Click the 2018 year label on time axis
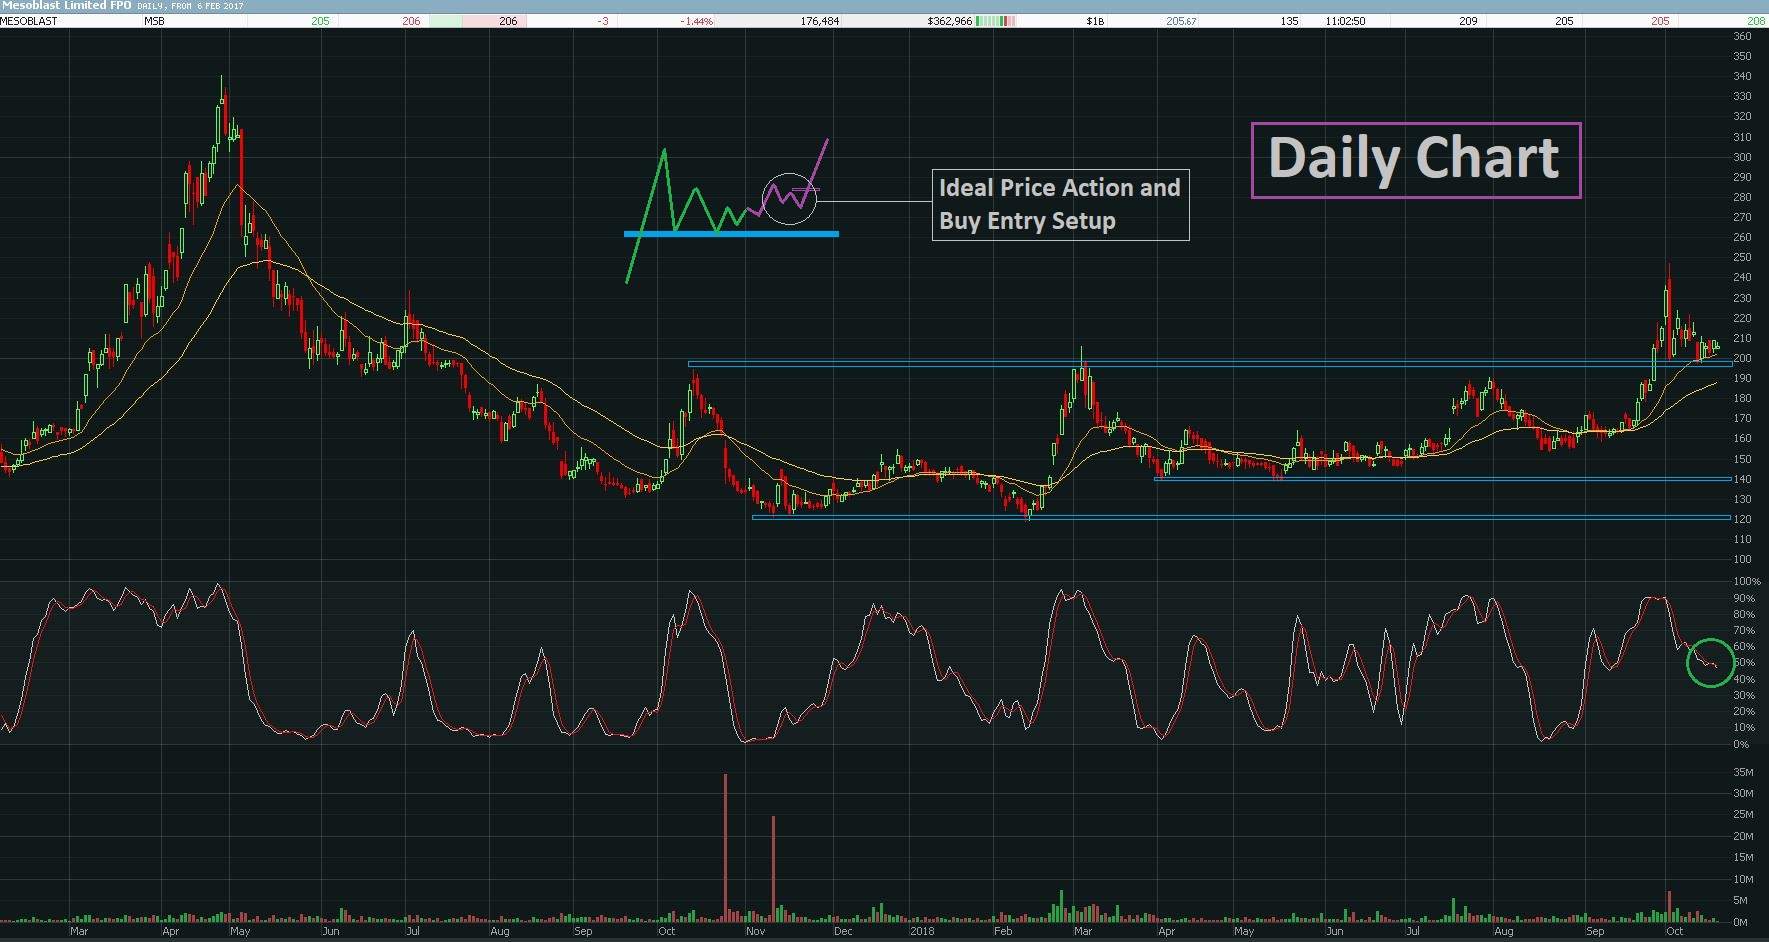Screen dimensions: 1769x942 point(922,931)
